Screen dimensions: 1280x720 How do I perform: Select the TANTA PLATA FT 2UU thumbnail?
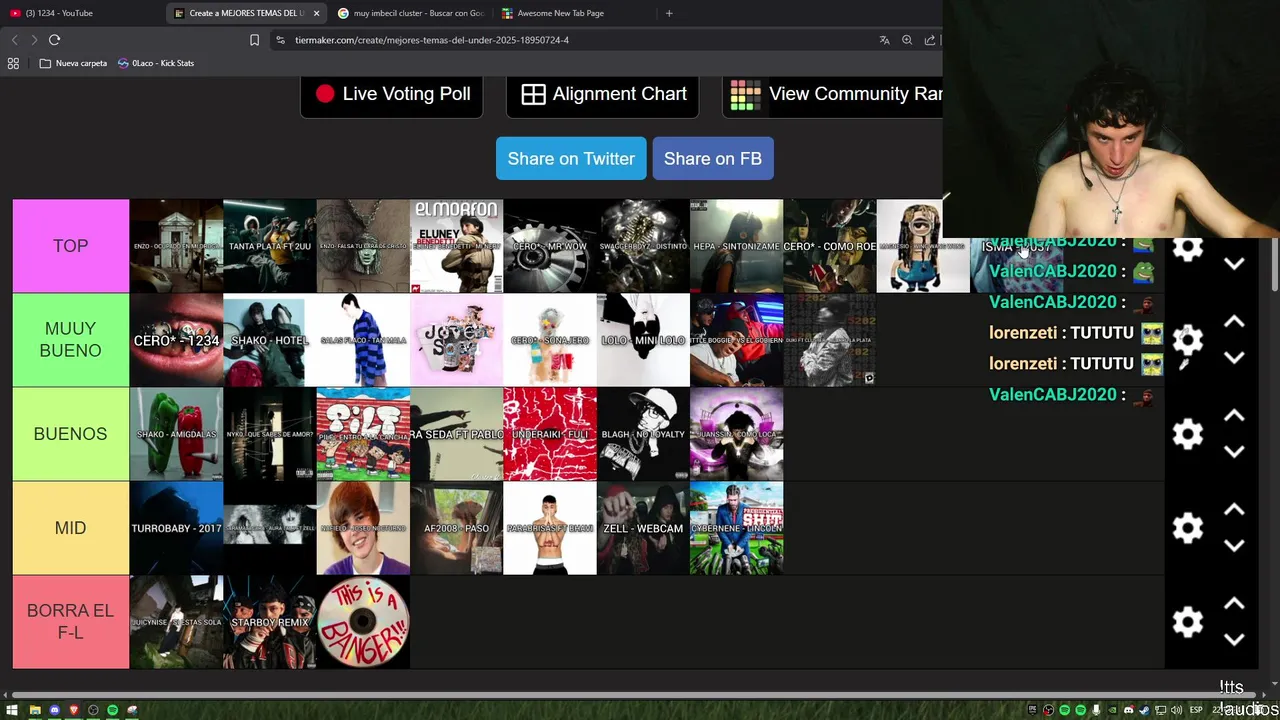tap(269, 246)
